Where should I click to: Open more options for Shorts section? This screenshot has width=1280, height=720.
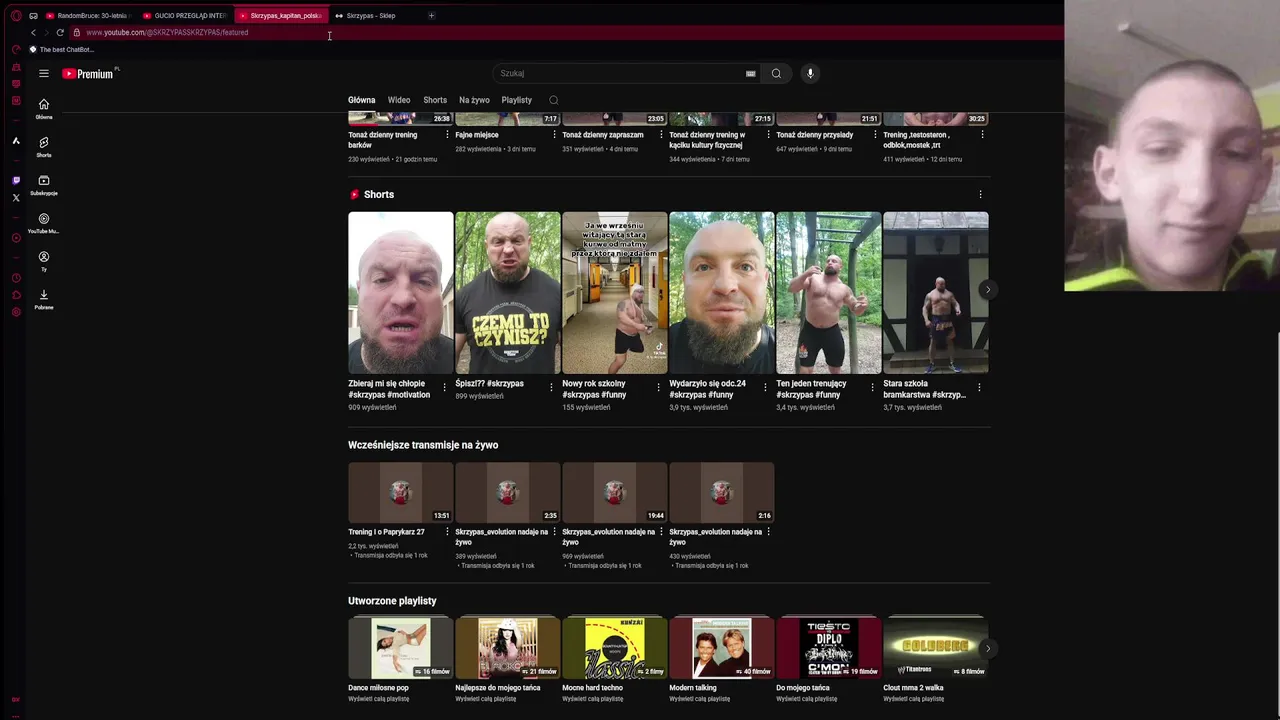[980, 194]
